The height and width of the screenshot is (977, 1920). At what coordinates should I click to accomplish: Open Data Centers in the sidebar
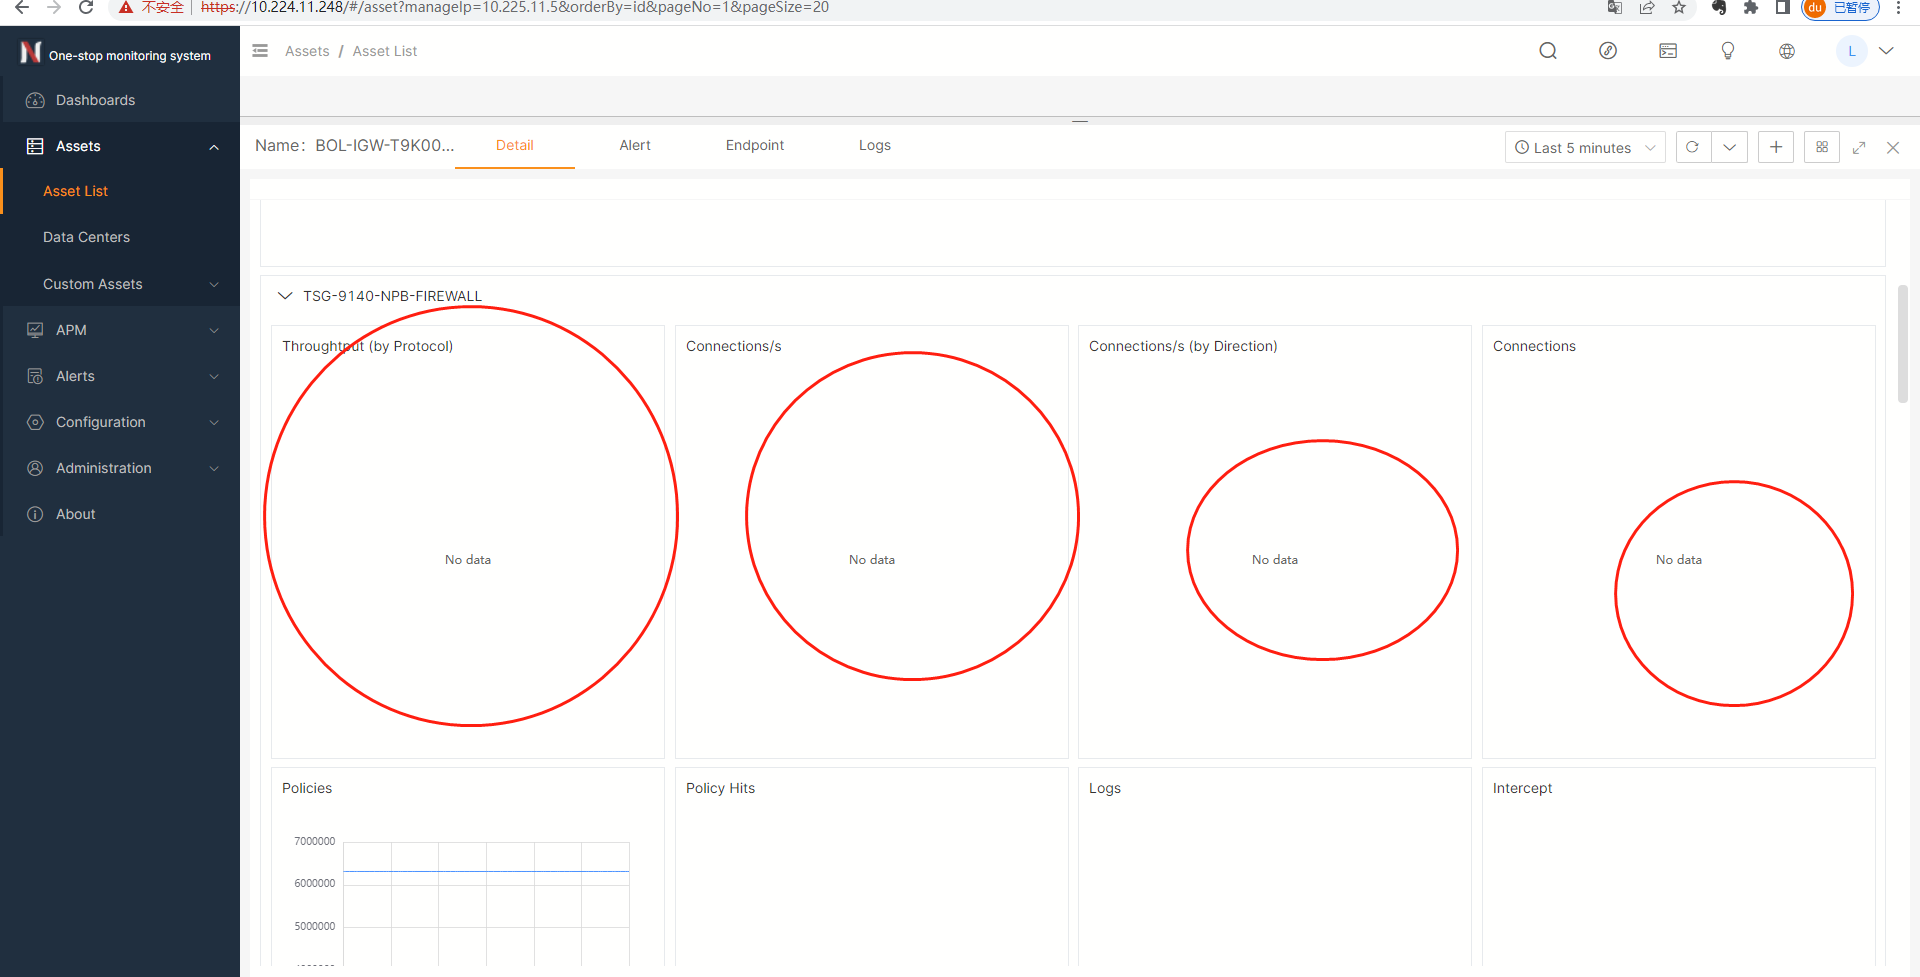[x=87, y=237]
